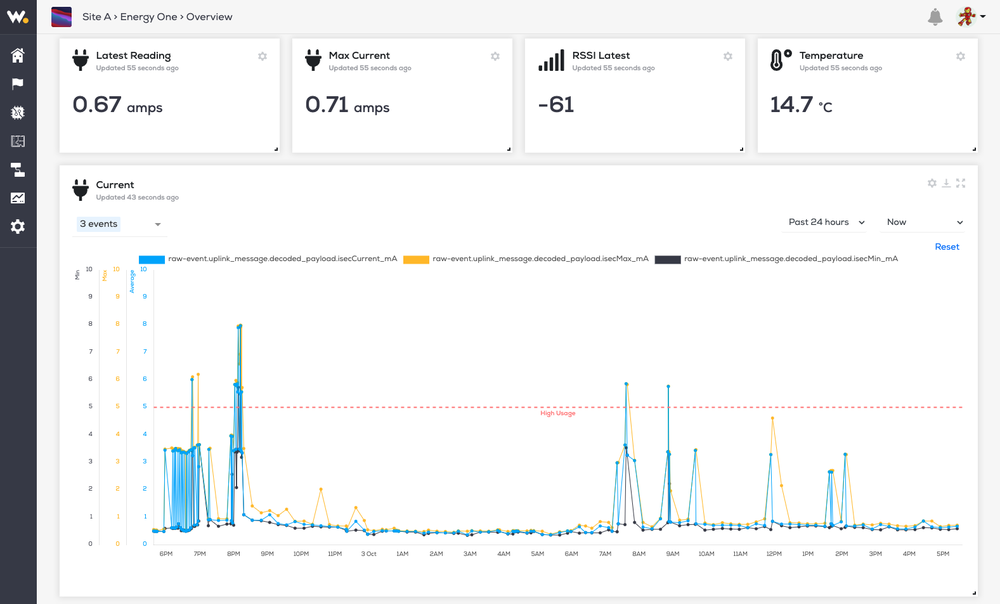Click the RSSI Latest card title
The image size is (1000, 604).
[x=601, y=55]
